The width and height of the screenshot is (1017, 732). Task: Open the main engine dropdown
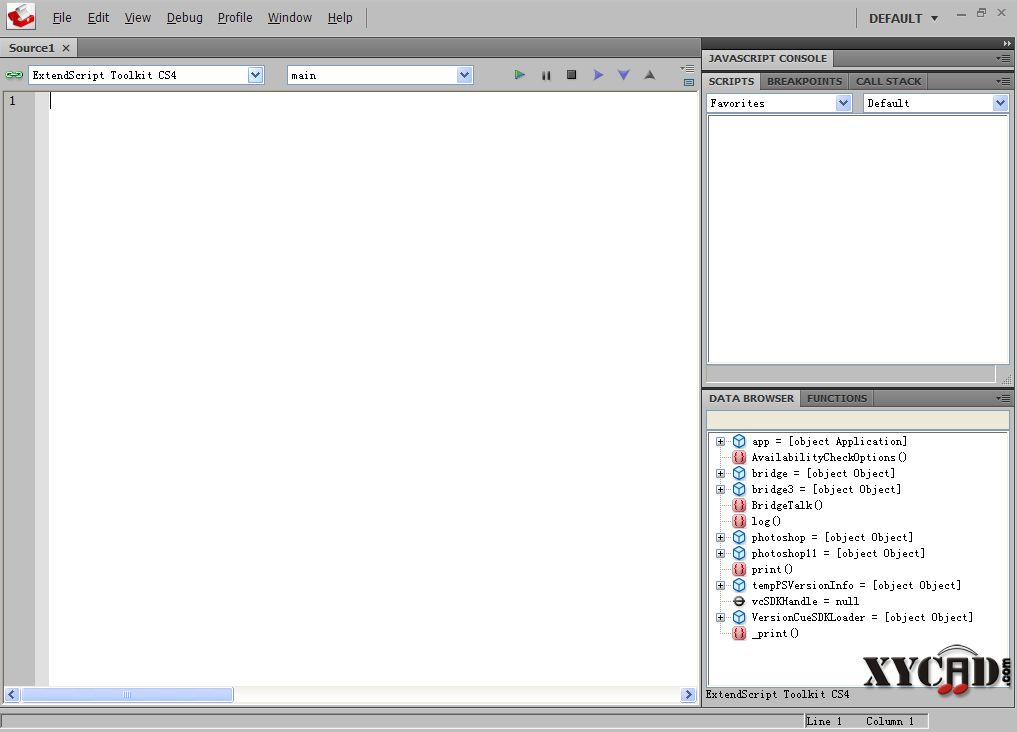(464, 75)
